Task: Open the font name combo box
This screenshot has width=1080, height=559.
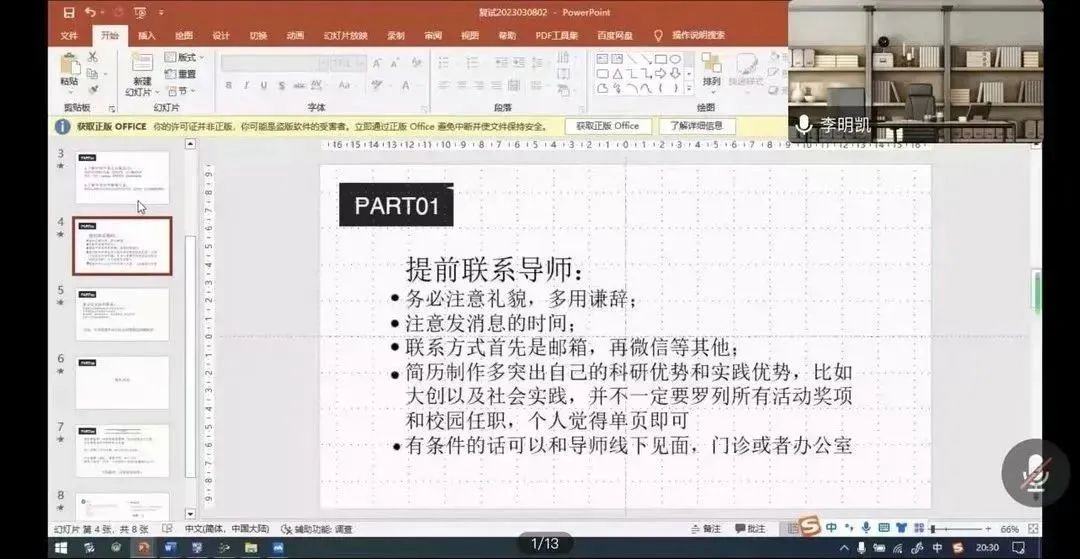Action: (x=275, y=63)
